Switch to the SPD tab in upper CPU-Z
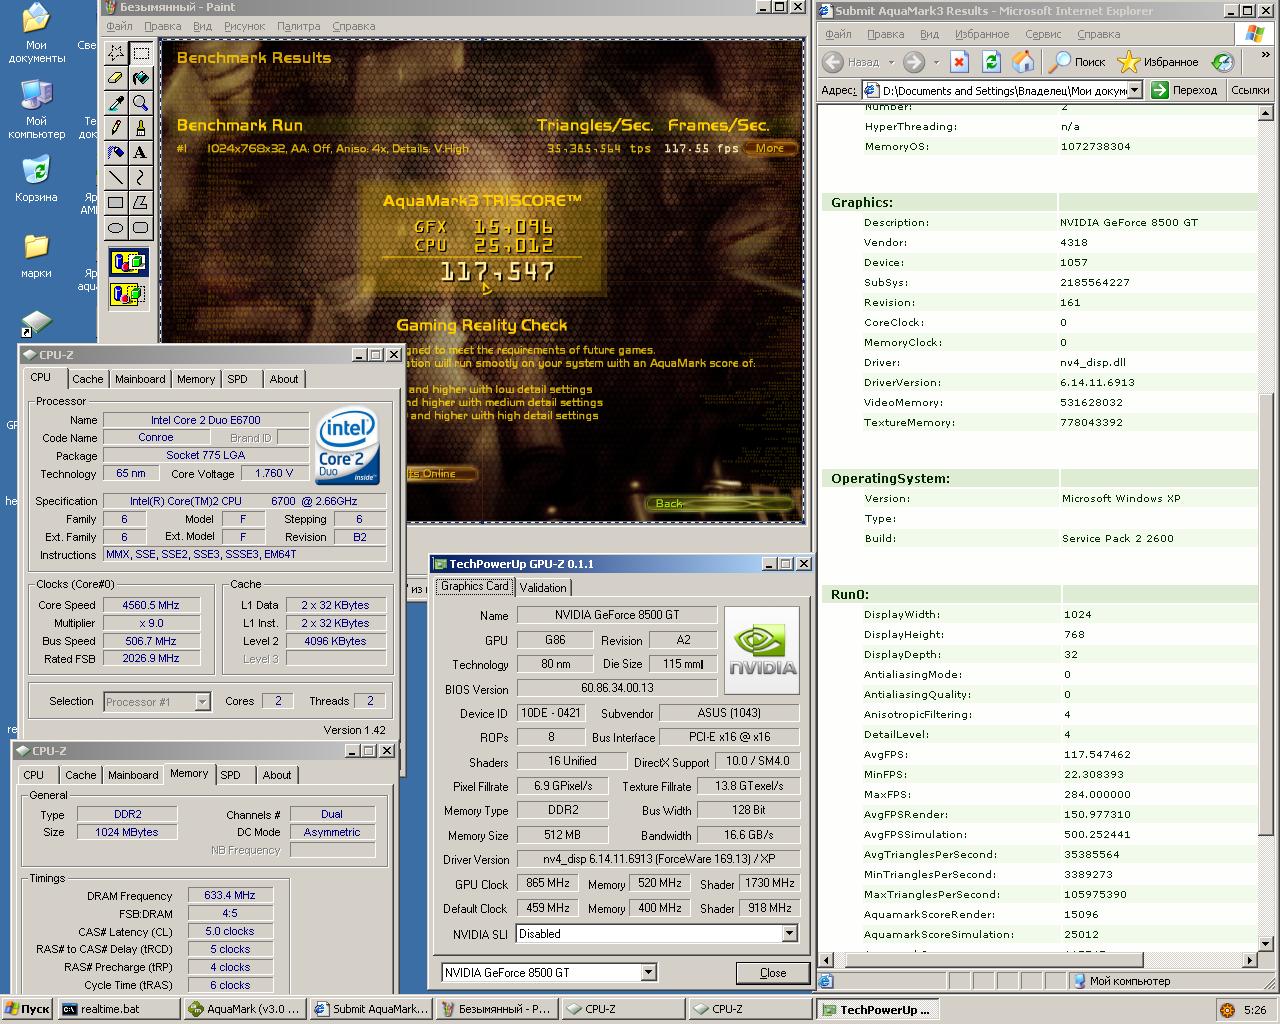This screenshot has height=1024, width=1280. click(237, 379)
